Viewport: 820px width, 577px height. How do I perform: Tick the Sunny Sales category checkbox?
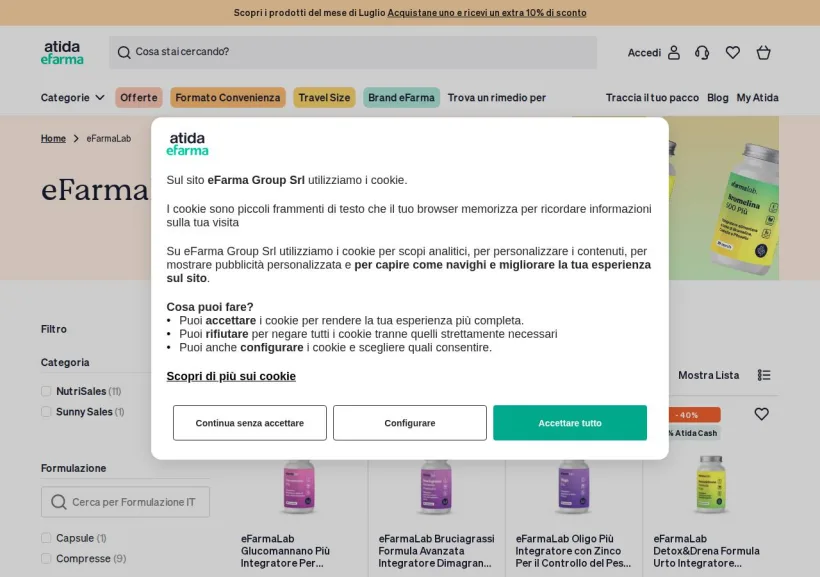46,412
